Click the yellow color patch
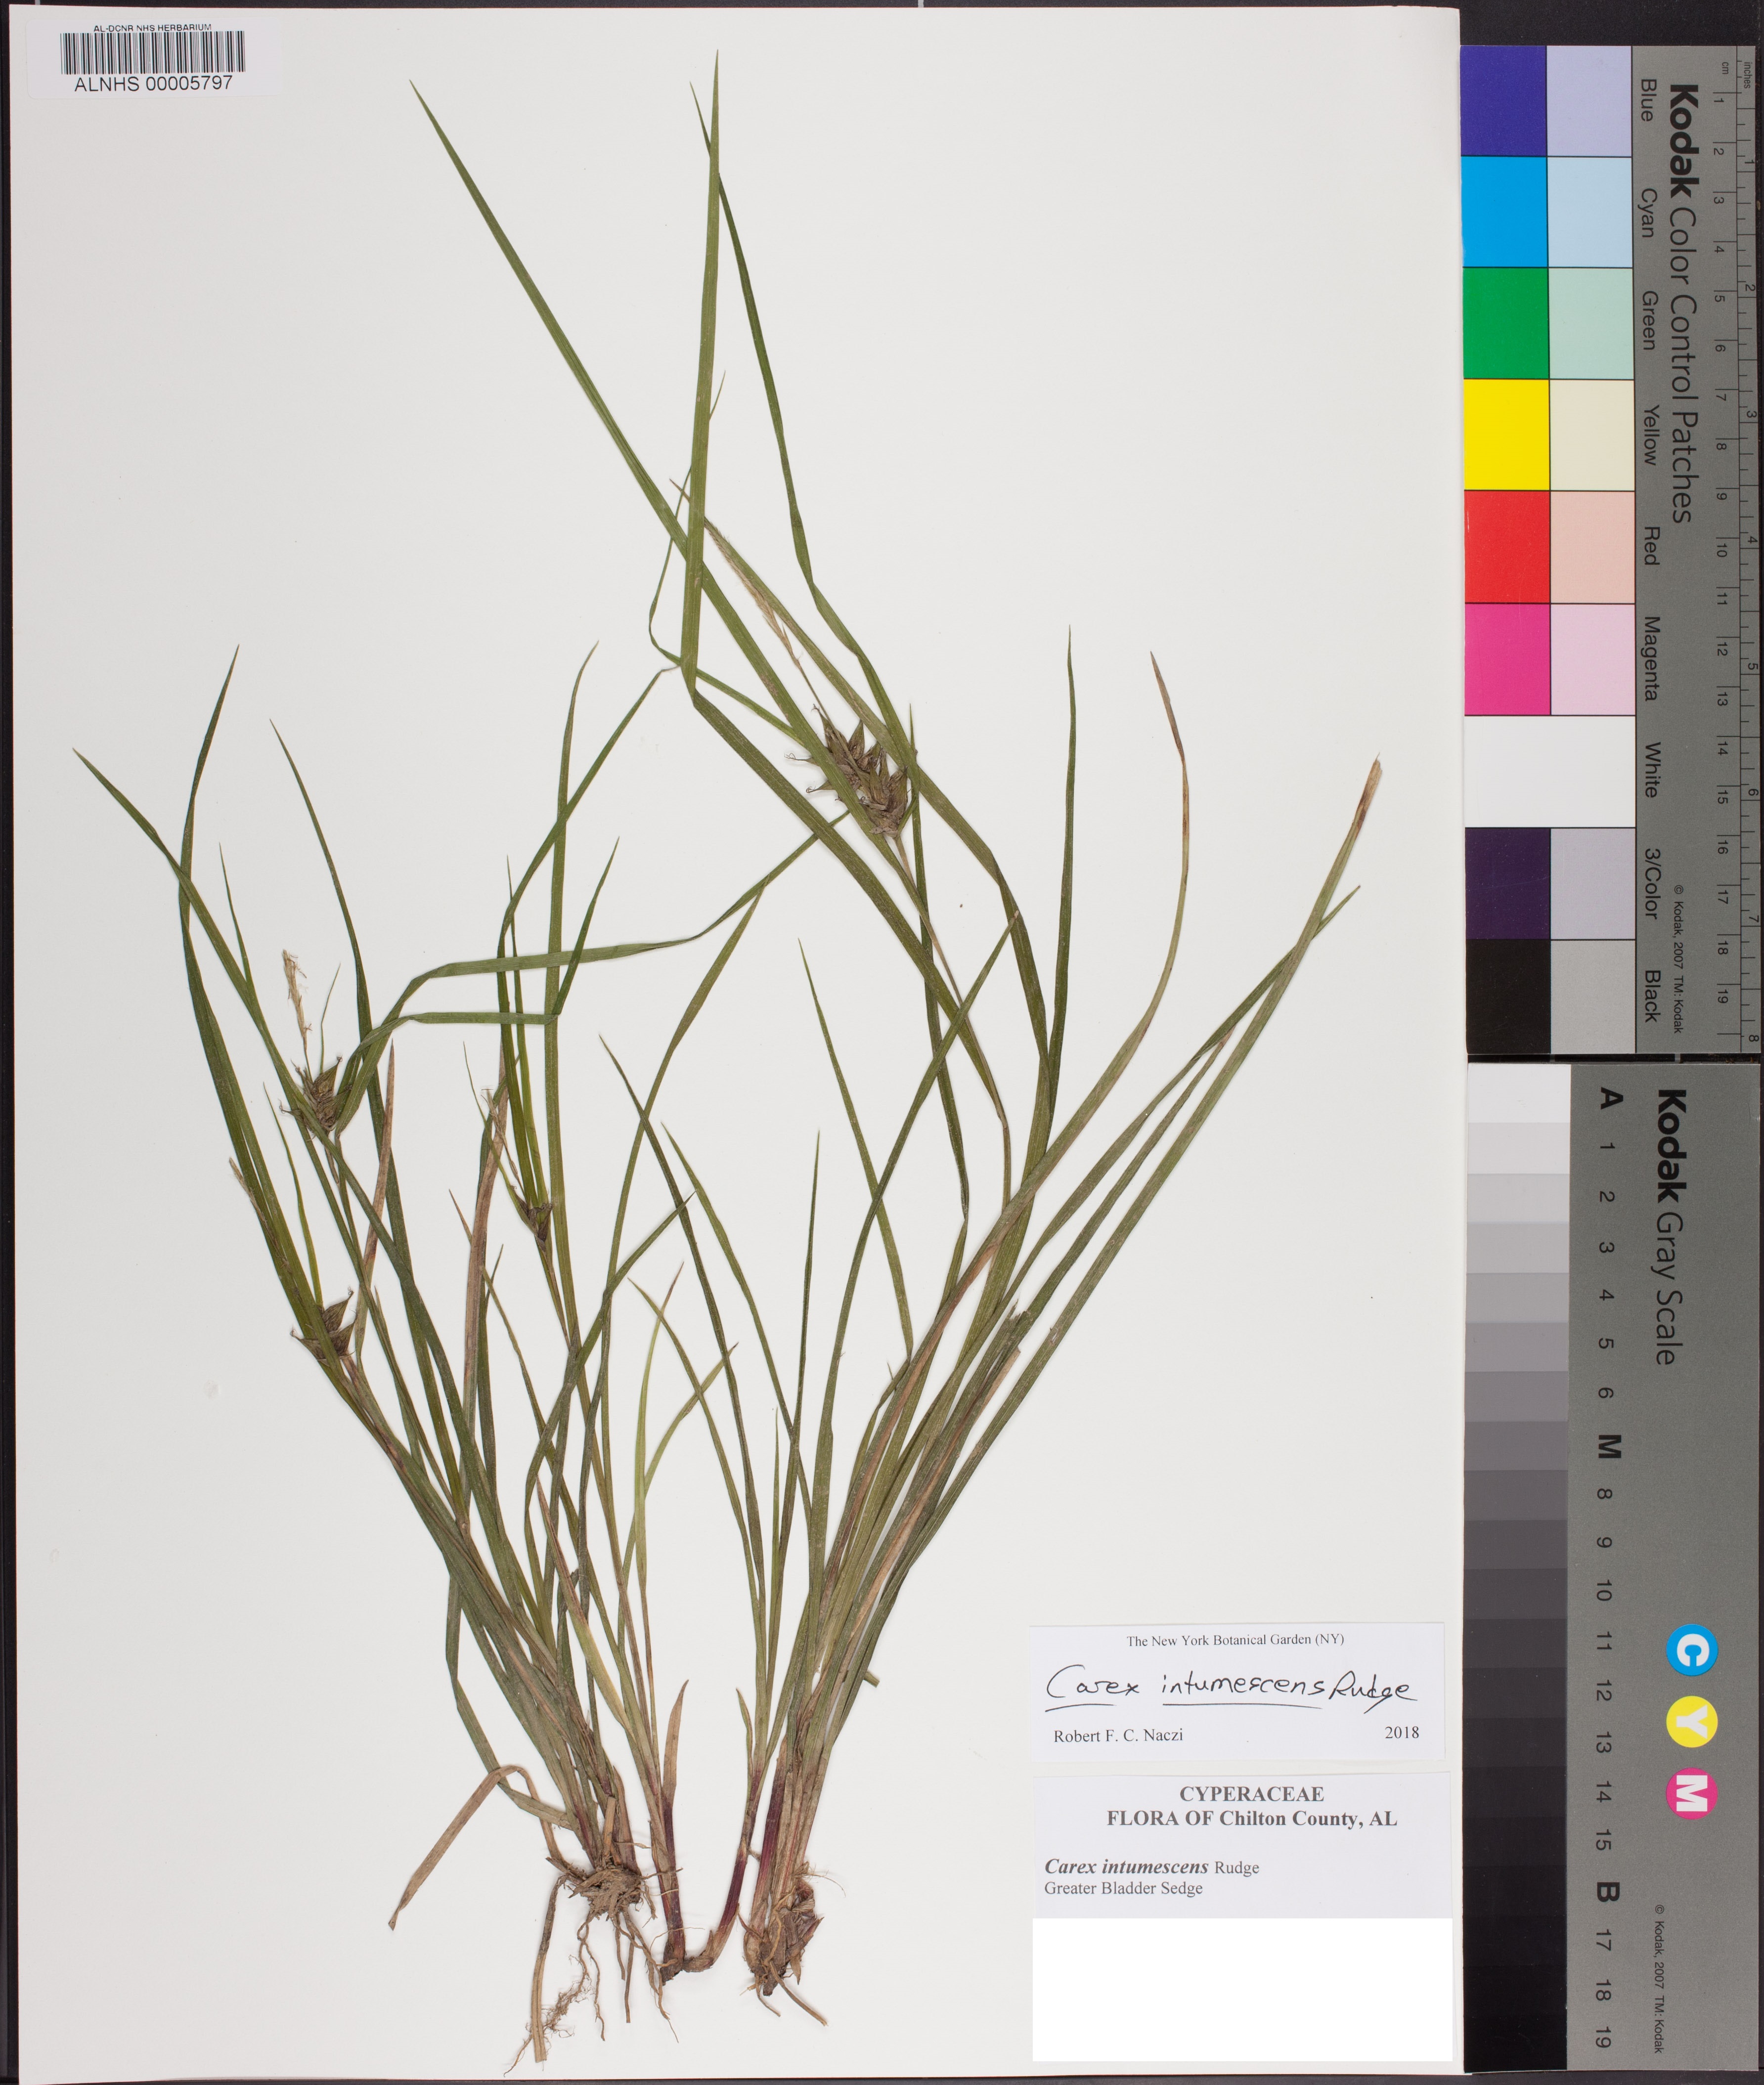Image resolution: width=1764 pixels, height=2085 pixels. click(1505, 434)
